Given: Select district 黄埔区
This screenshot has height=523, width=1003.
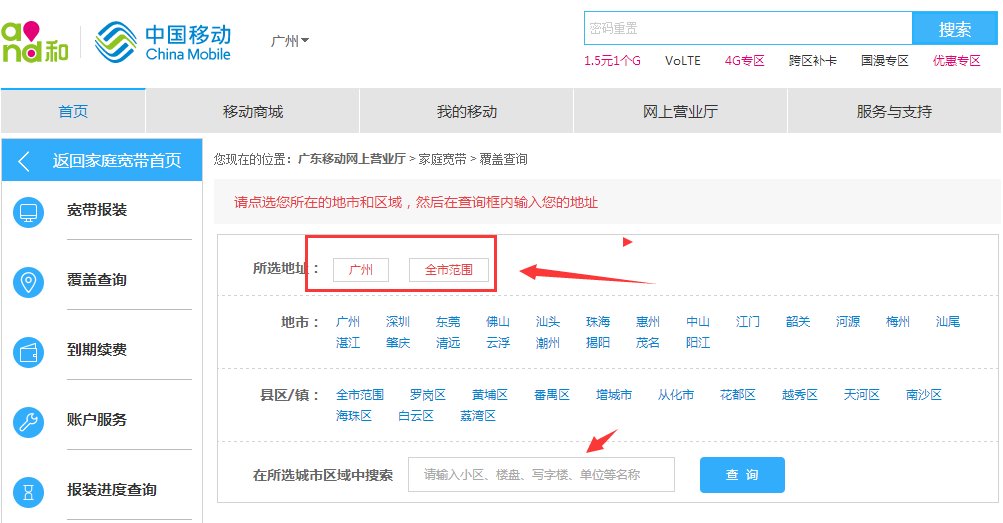Looking at the screenshot, I should tap(490, 394).
